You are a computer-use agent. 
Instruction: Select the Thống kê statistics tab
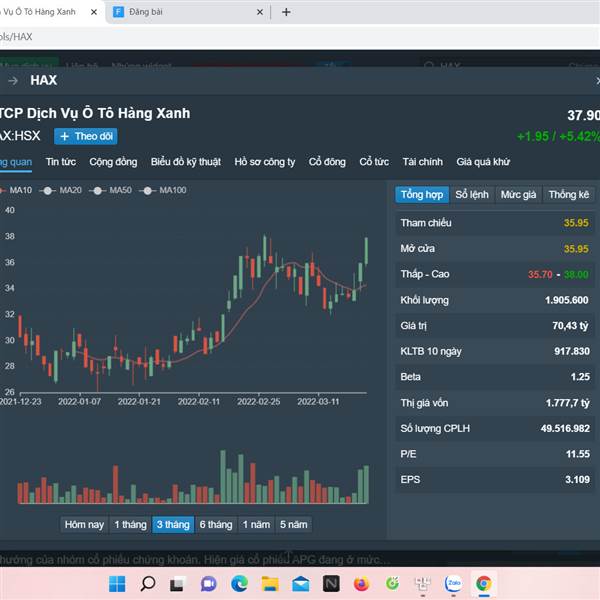pos(569,194)
